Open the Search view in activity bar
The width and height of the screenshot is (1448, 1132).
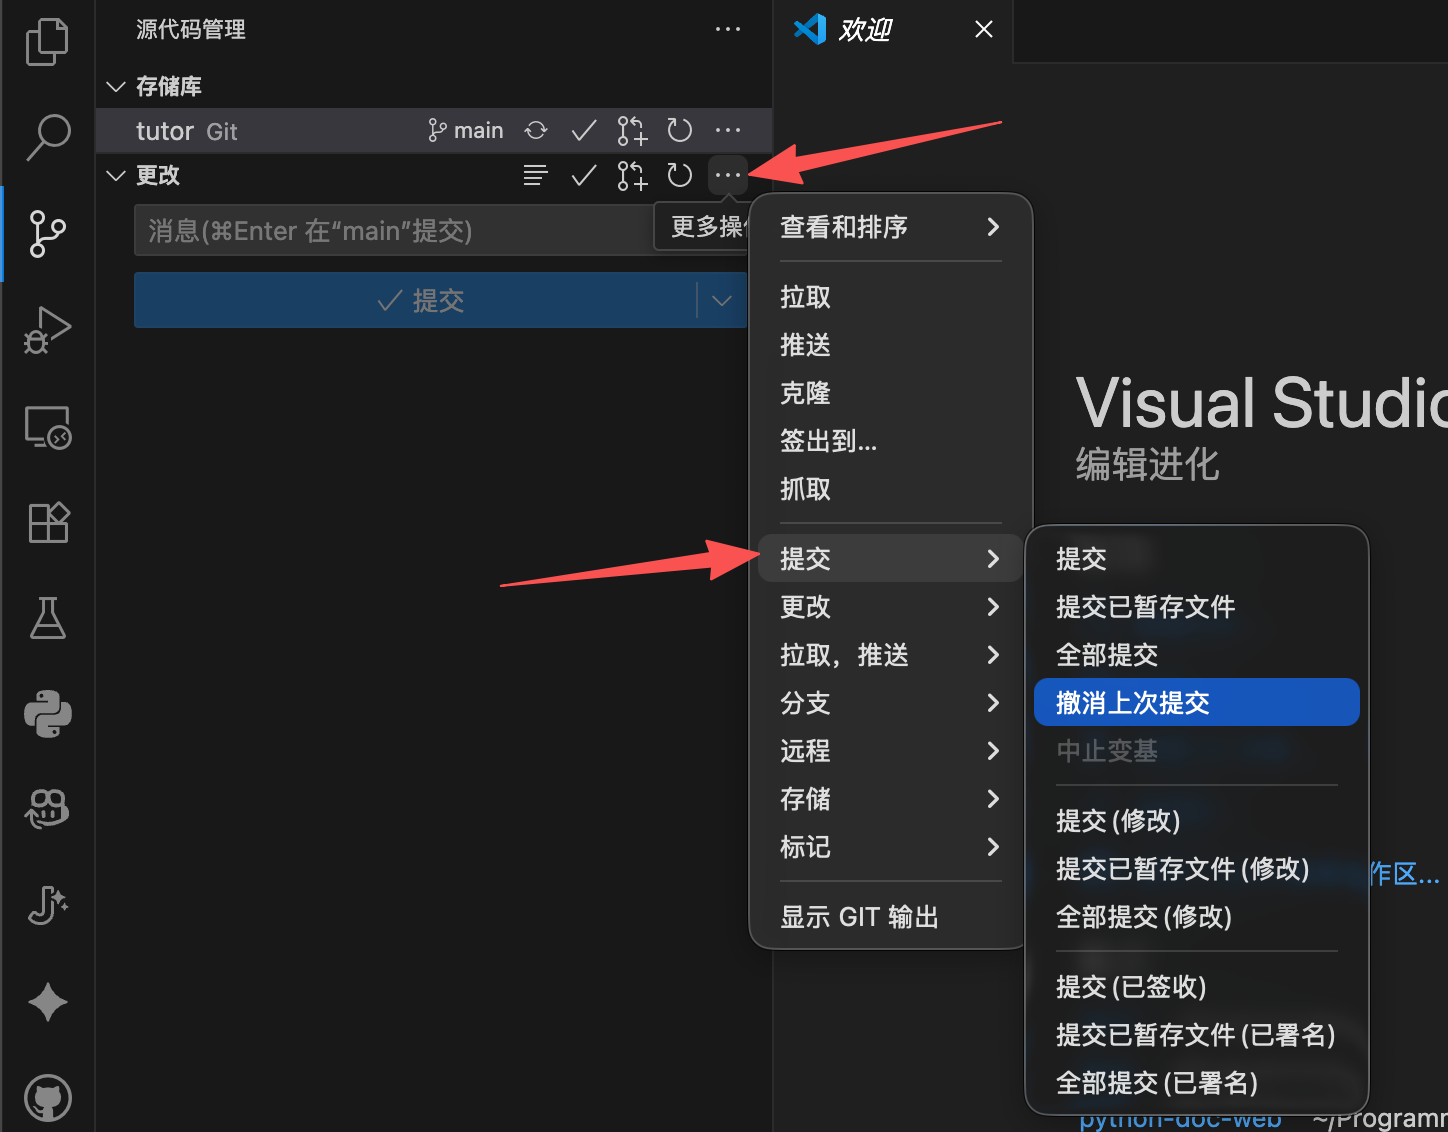click(x=47, y=137)
